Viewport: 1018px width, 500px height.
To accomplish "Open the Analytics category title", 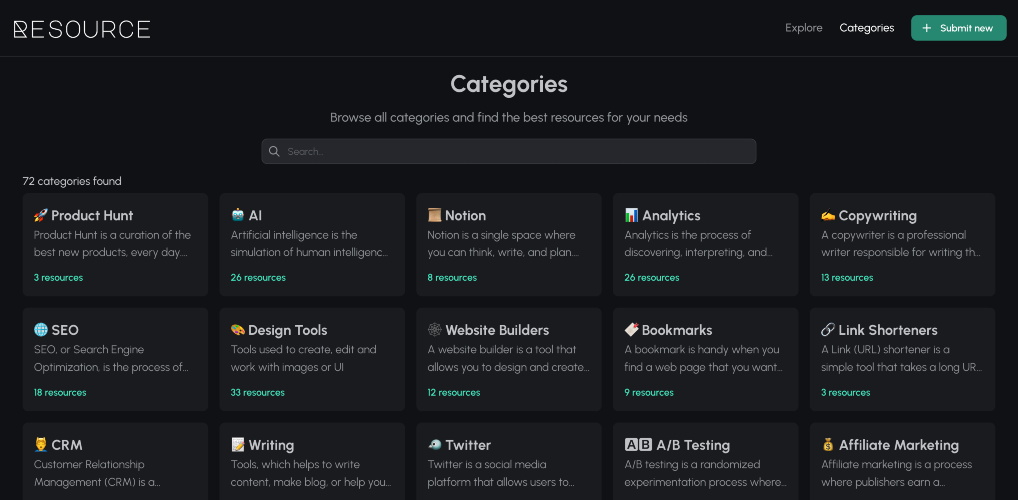I will coord(671,216).
